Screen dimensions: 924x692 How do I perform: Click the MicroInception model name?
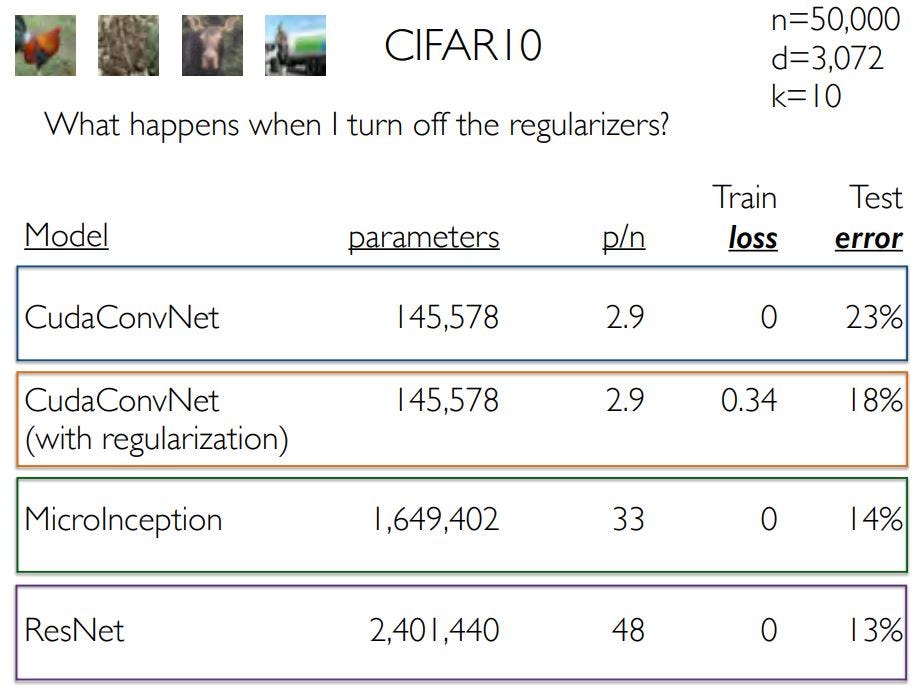click(x=123, y=520)
